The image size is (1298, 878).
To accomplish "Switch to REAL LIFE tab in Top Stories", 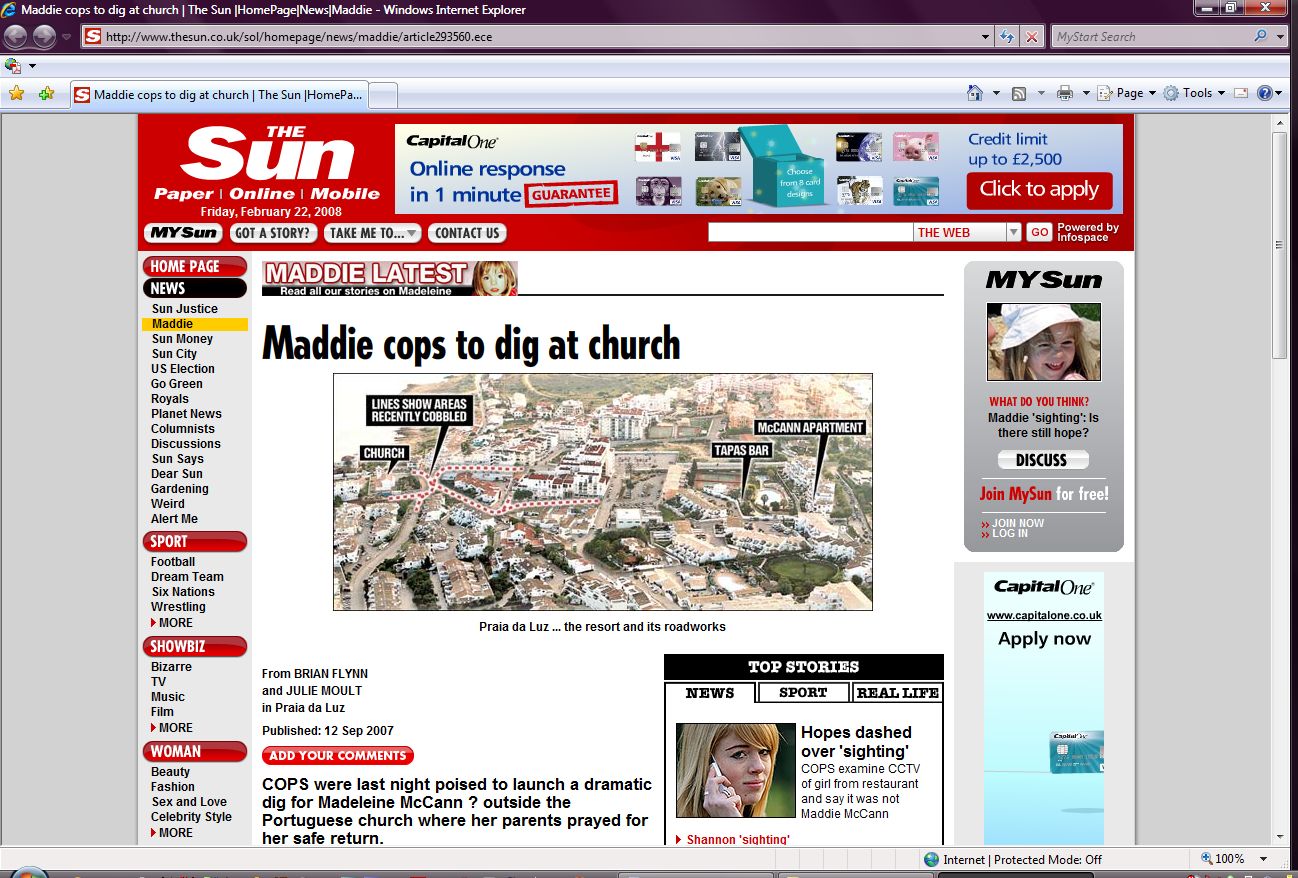I will click(x=897, y=693).
